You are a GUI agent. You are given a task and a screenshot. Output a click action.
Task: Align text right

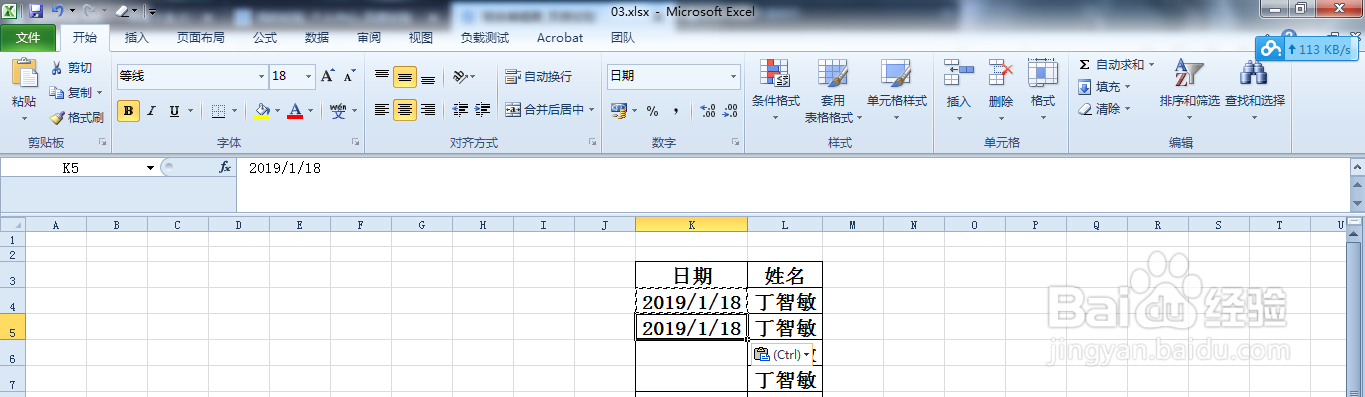[x=428, y=110]
